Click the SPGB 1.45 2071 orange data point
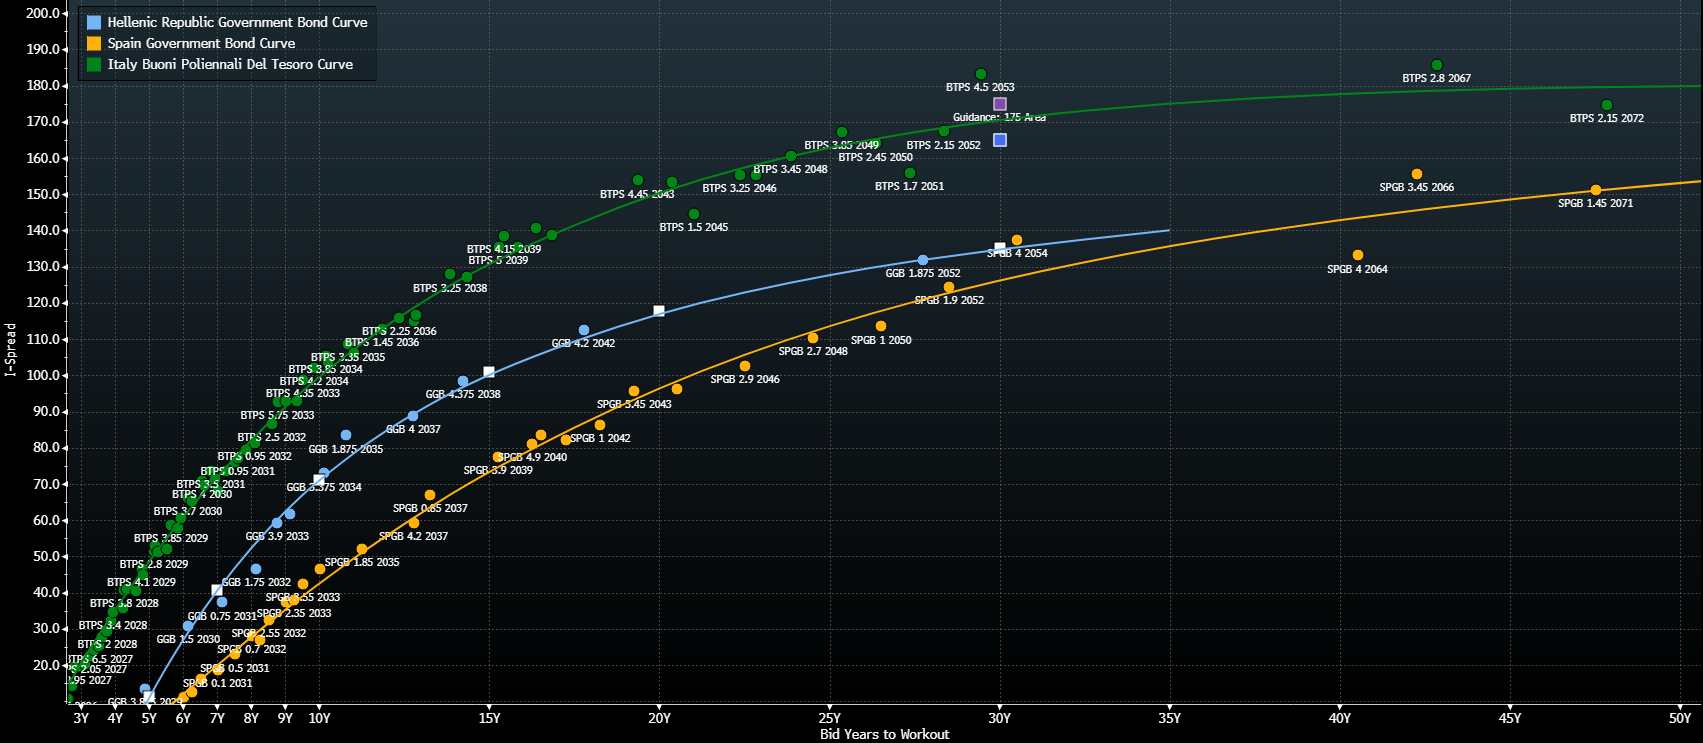 [x=1596, y=190]
